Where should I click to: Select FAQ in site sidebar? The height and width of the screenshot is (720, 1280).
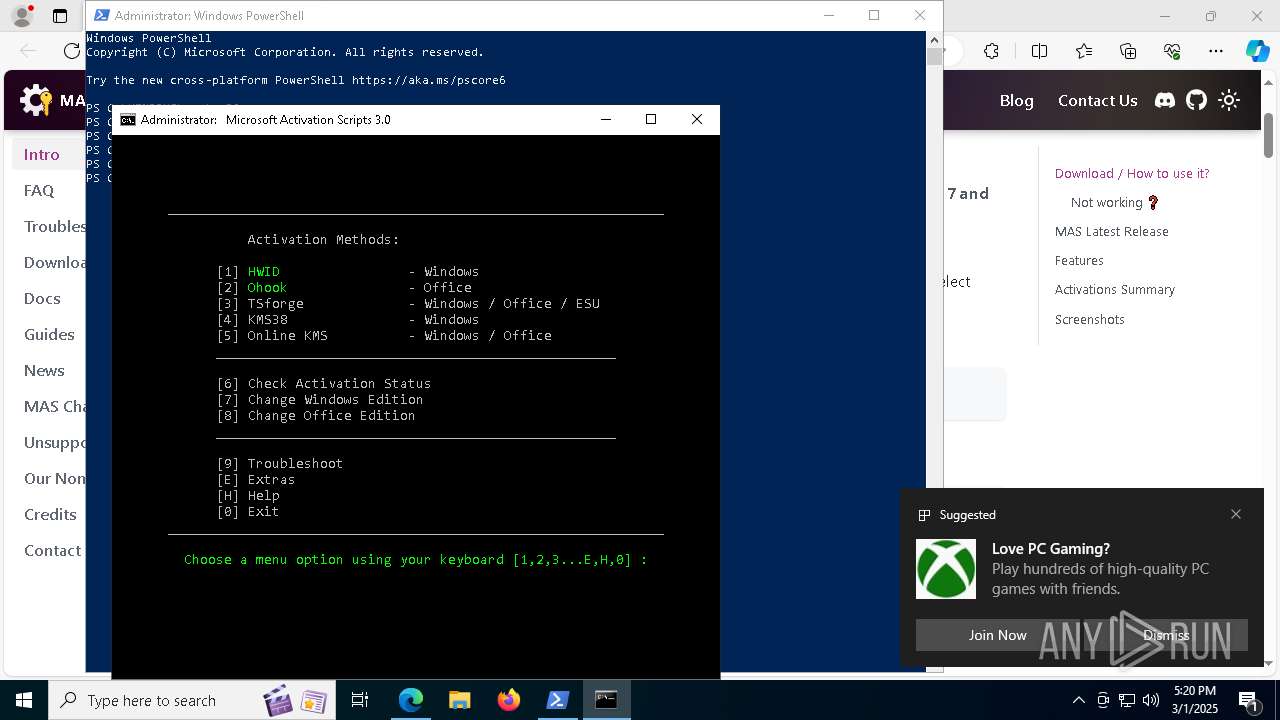(x=39, y=190)
